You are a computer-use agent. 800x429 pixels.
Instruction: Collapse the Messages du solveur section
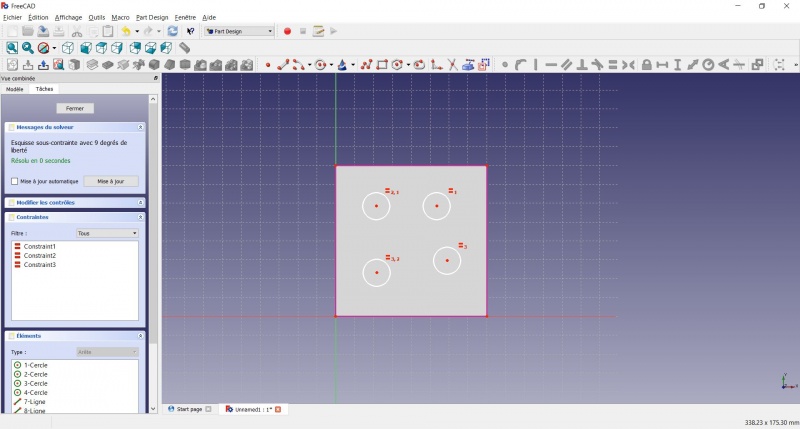click(140, 127)
